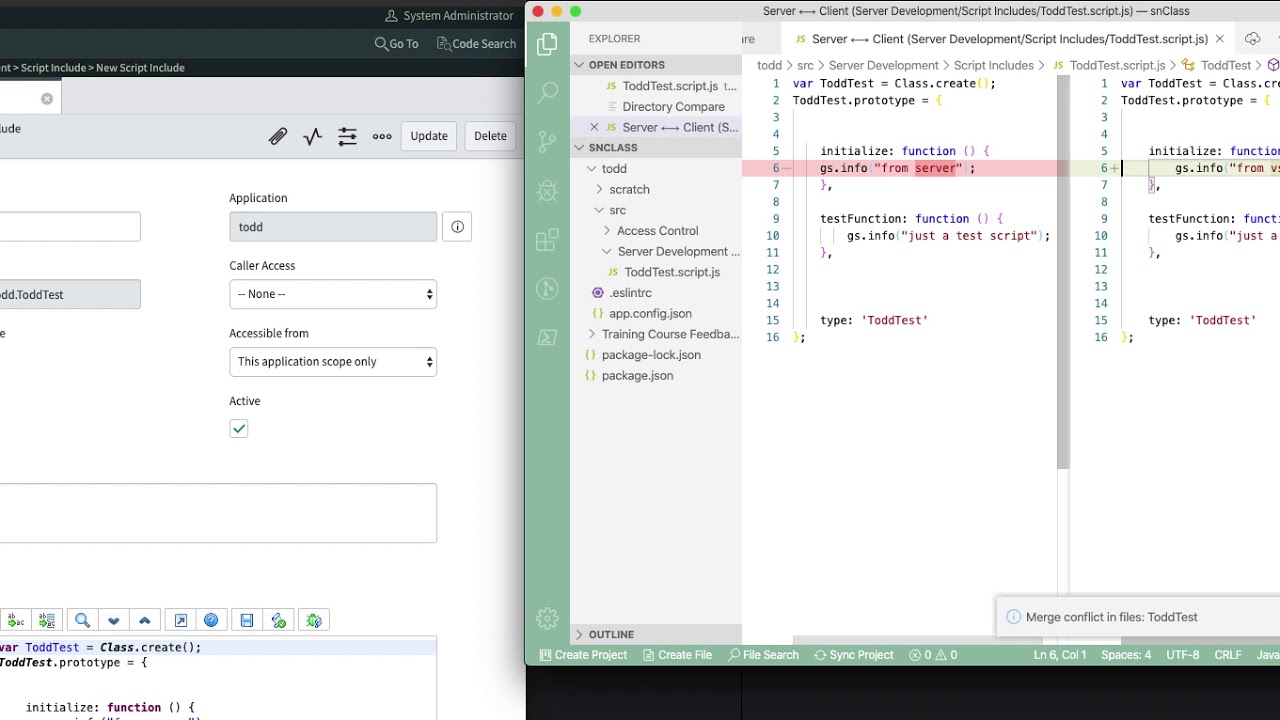This screenshot has height=720, width=1280.
Task: Collapse the Server Development folder
Action: 606,252
